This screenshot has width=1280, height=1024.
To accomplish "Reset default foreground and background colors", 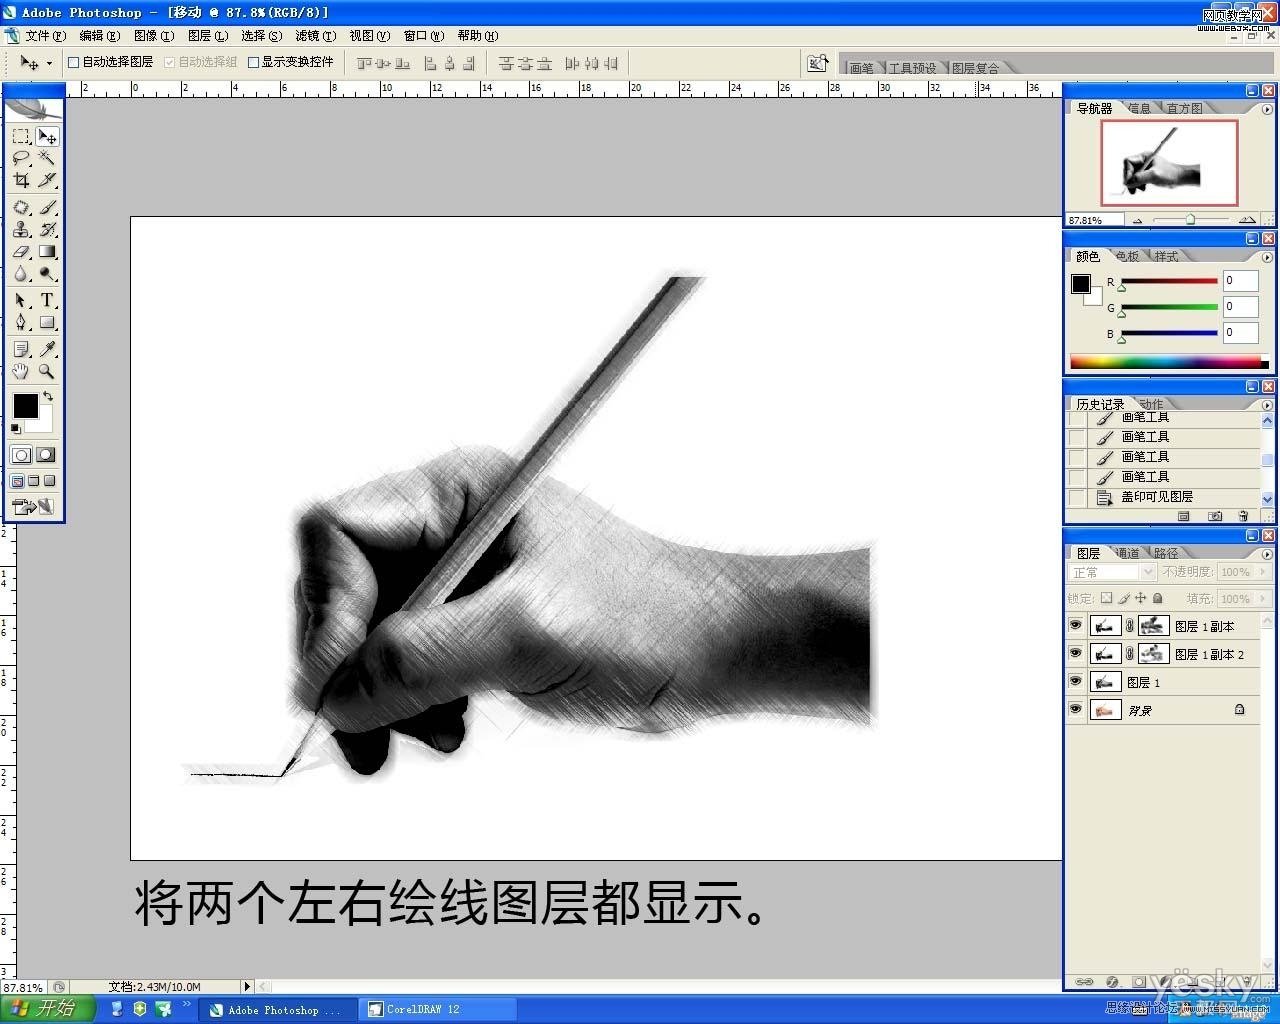I will pyautogui.click(x=15, y=428).
